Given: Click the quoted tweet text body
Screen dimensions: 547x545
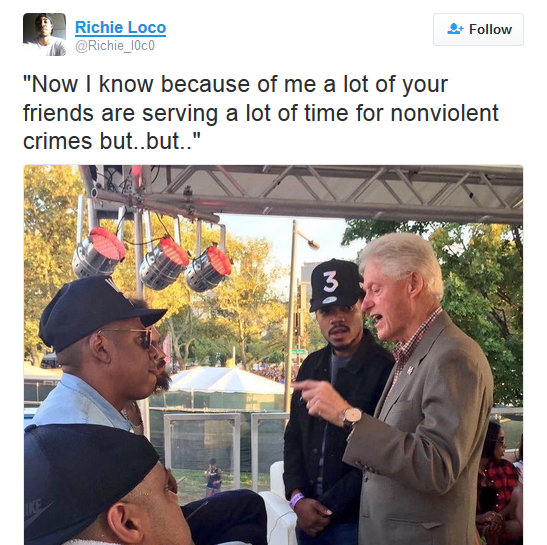Looking at the screenshot, I should [261, 112].
